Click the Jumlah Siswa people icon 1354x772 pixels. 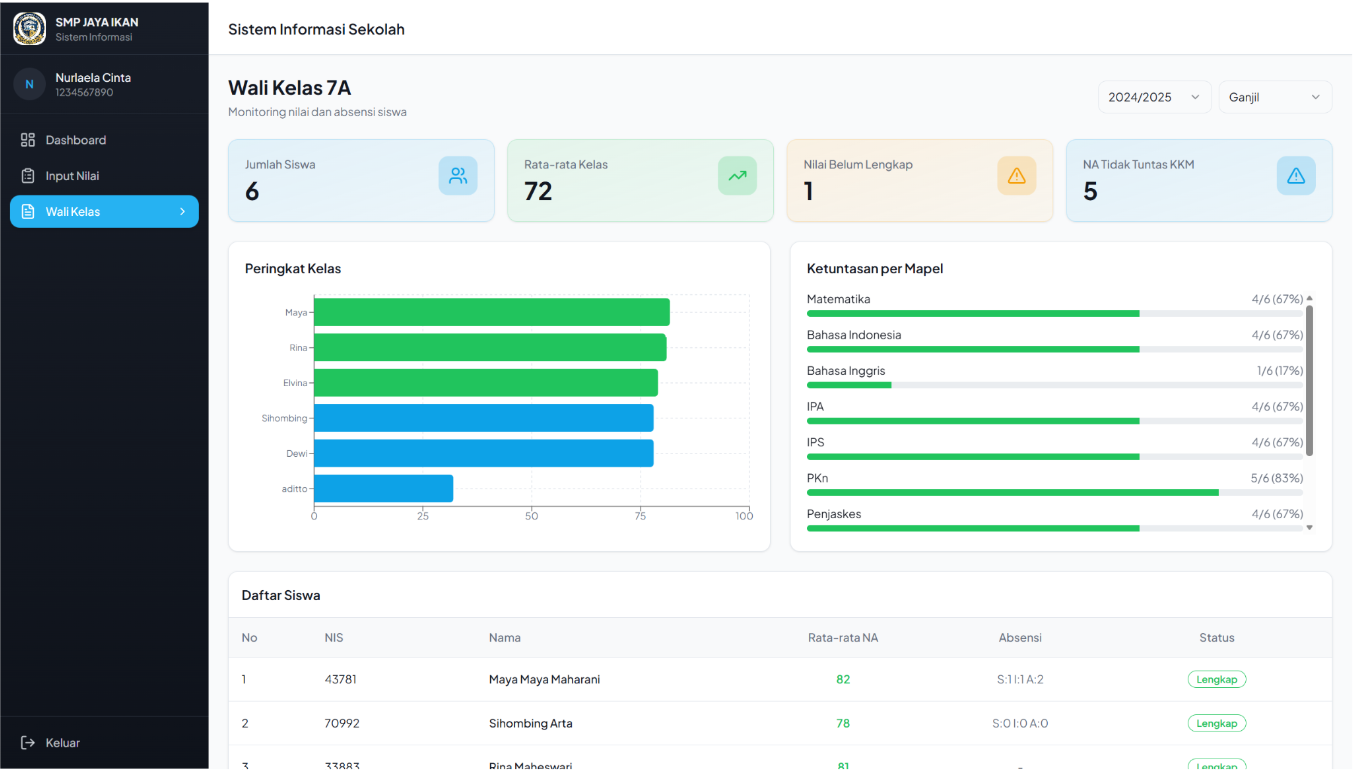click(x=458, y=176)
